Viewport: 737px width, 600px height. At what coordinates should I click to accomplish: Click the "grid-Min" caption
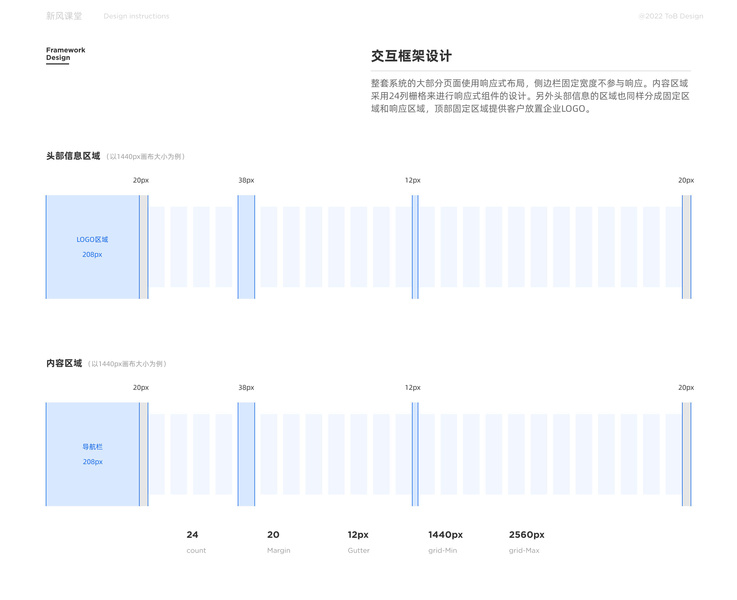[442, 550]
